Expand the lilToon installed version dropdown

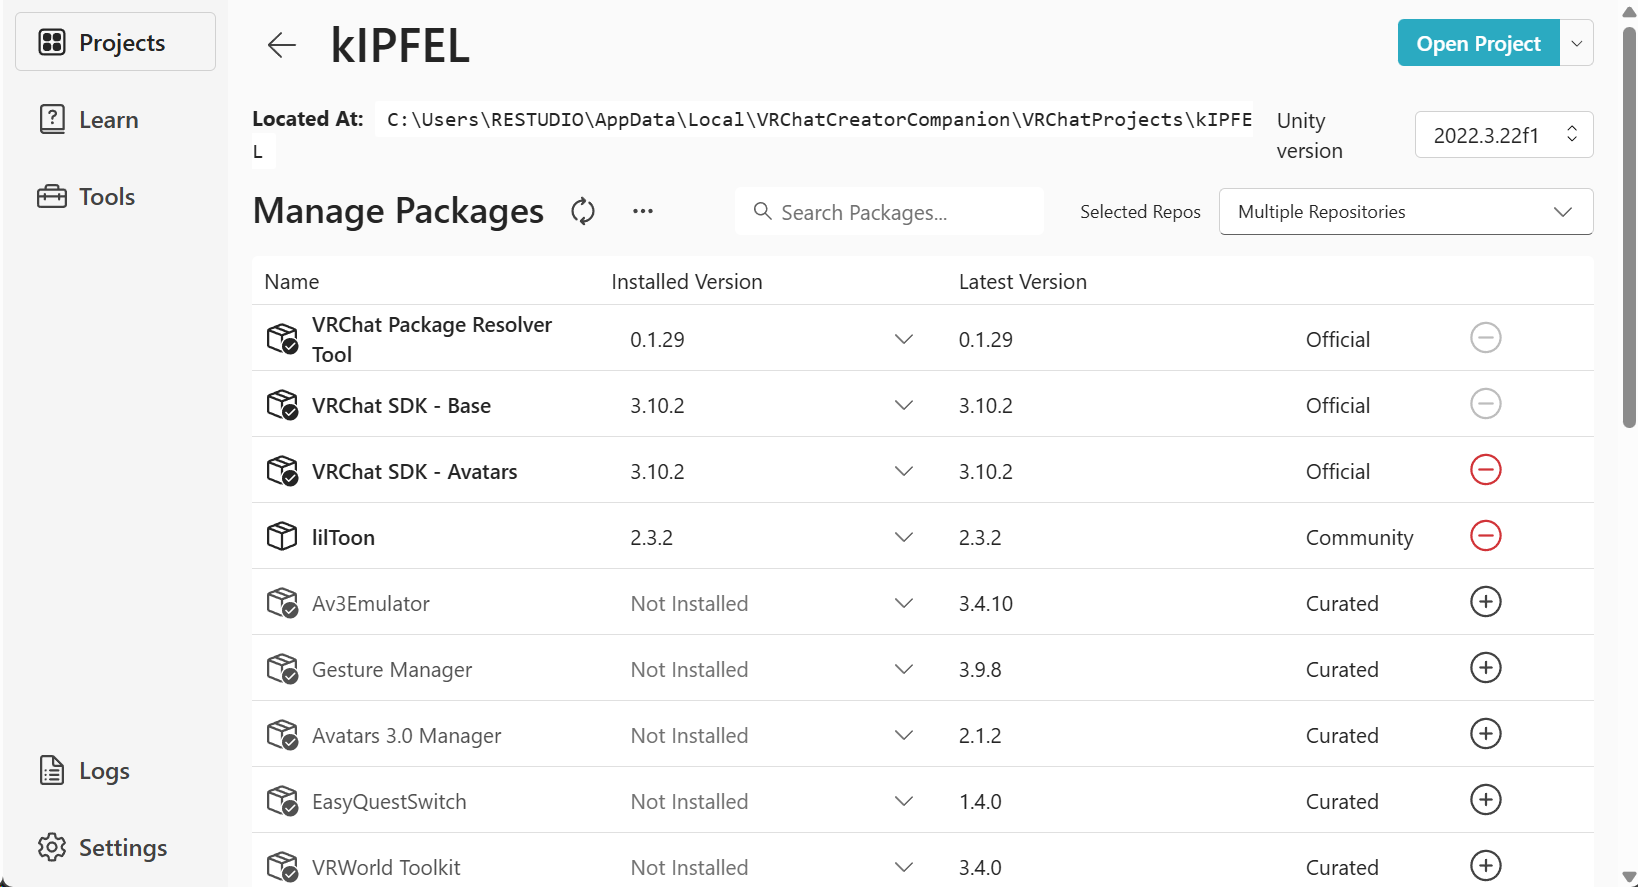point(903,537)
